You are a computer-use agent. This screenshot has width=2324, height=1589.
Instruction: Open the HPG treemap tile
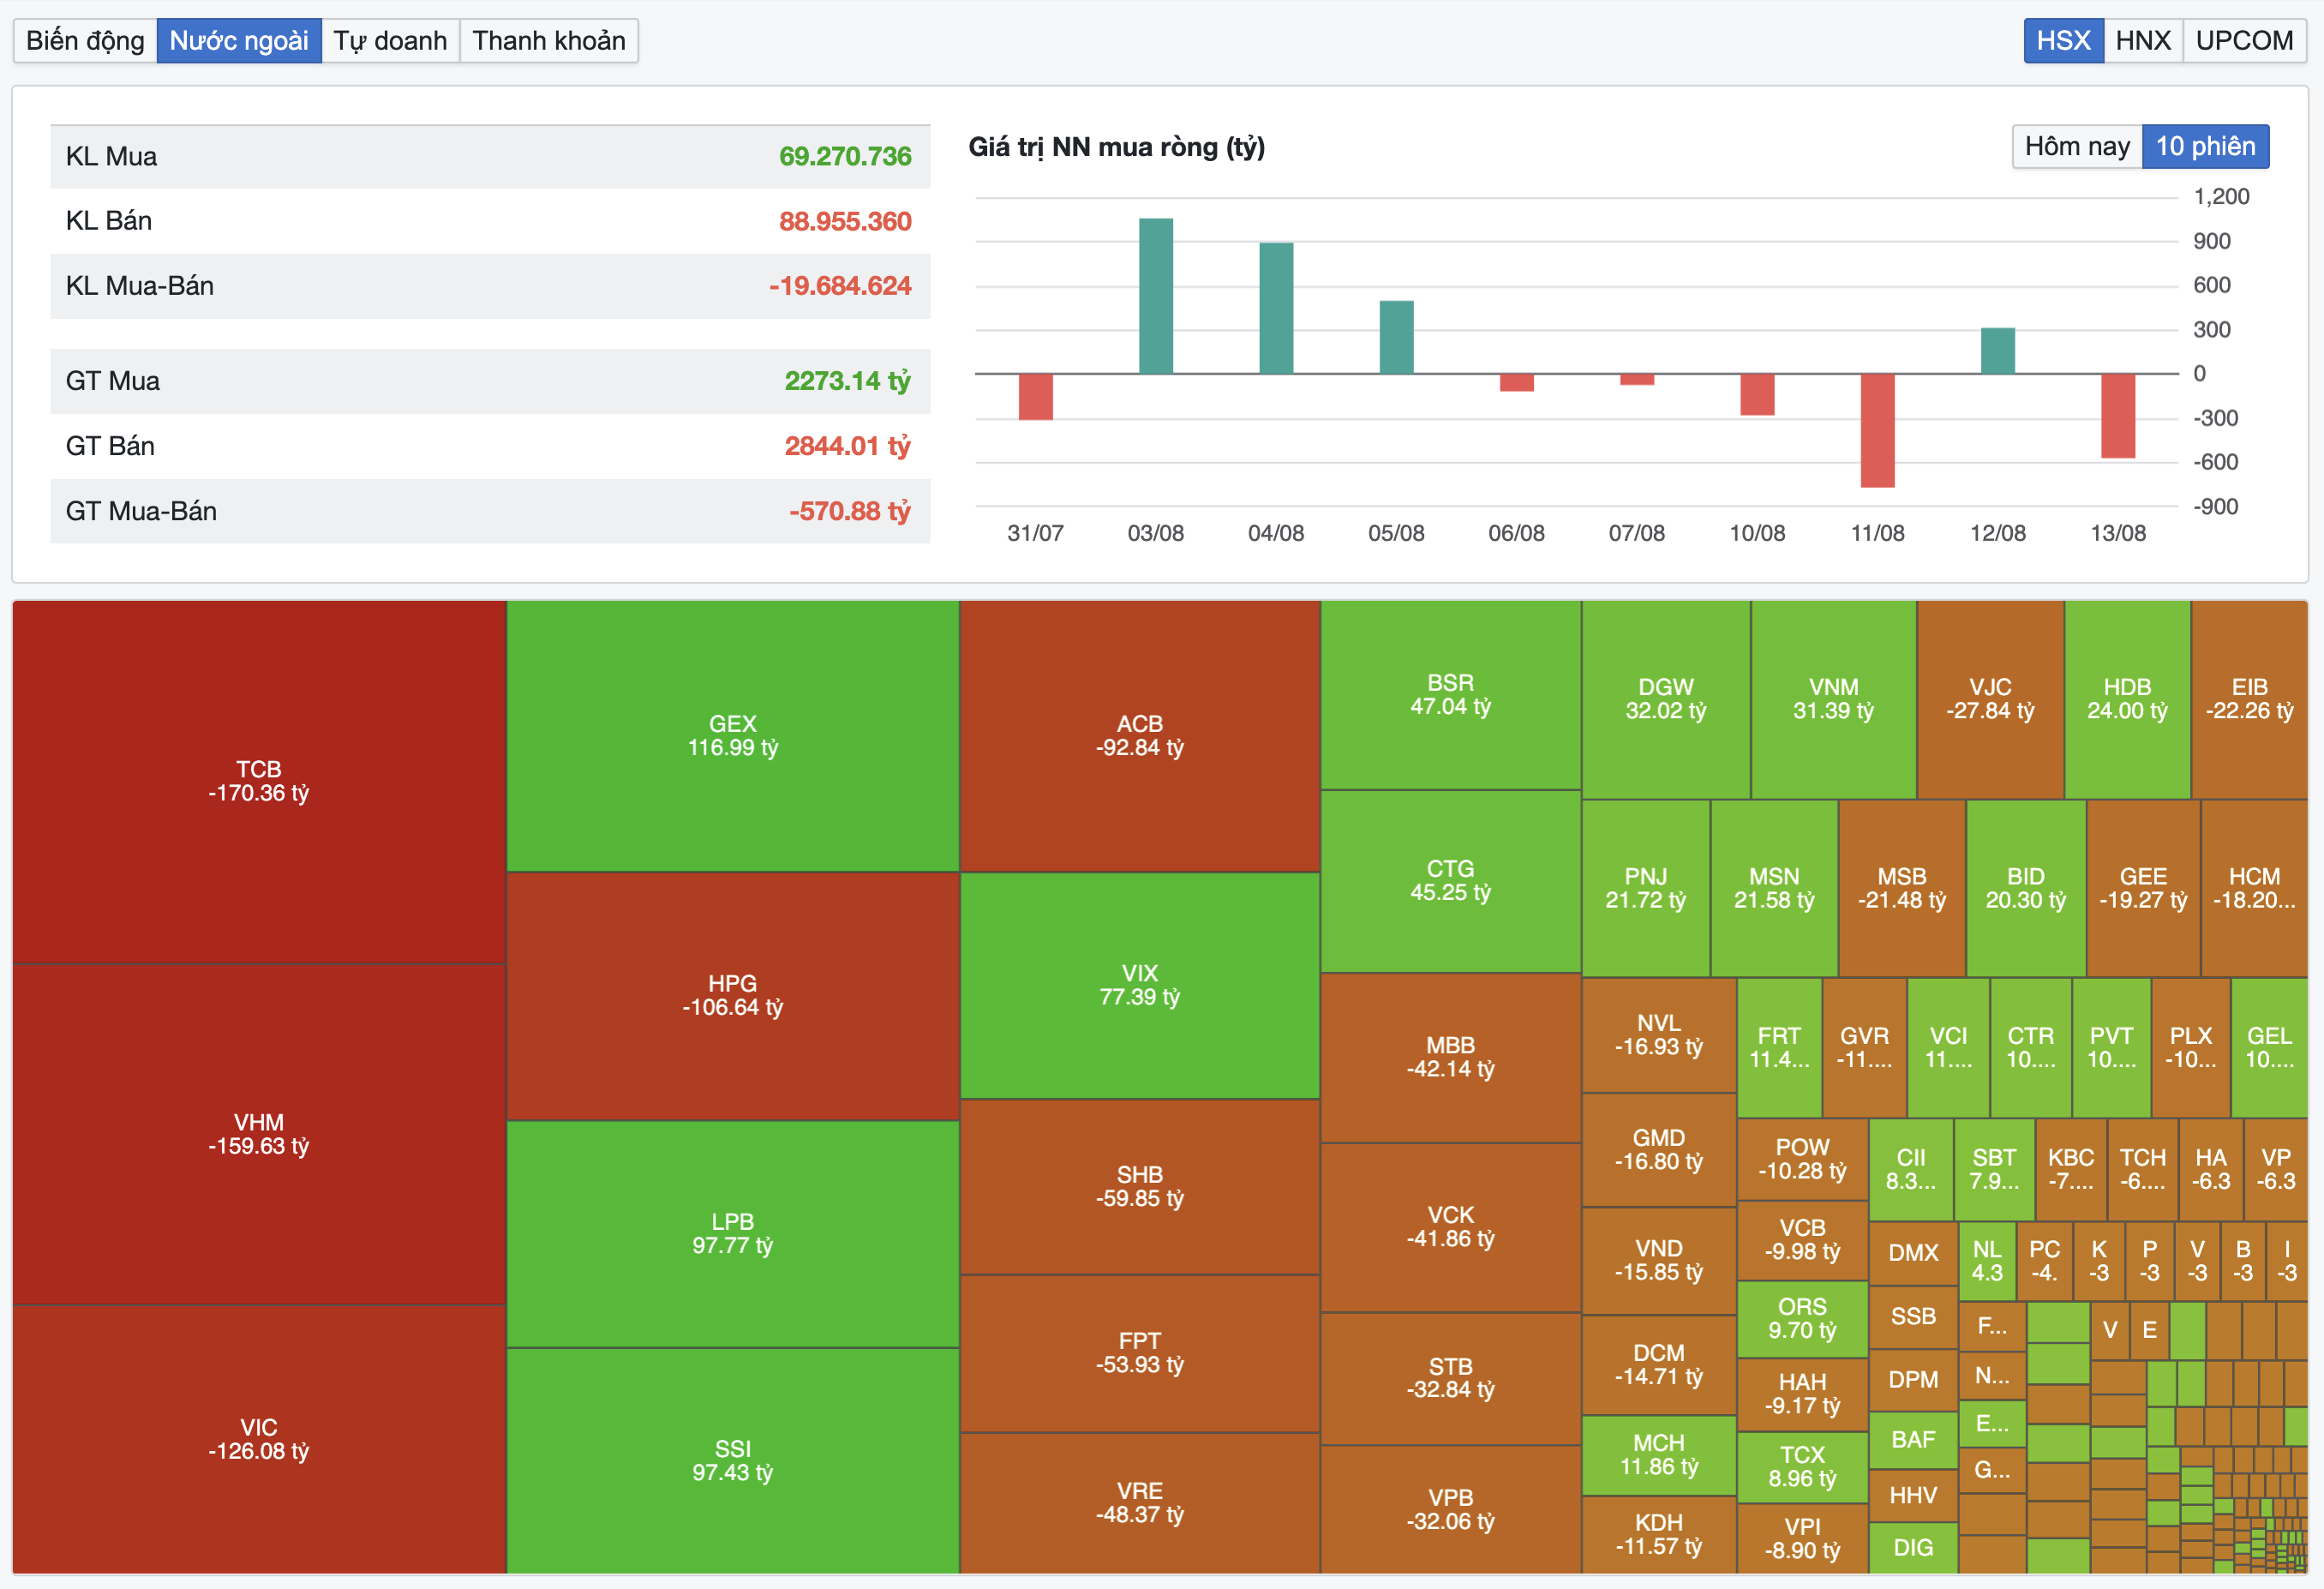click(x=733, y=996)
